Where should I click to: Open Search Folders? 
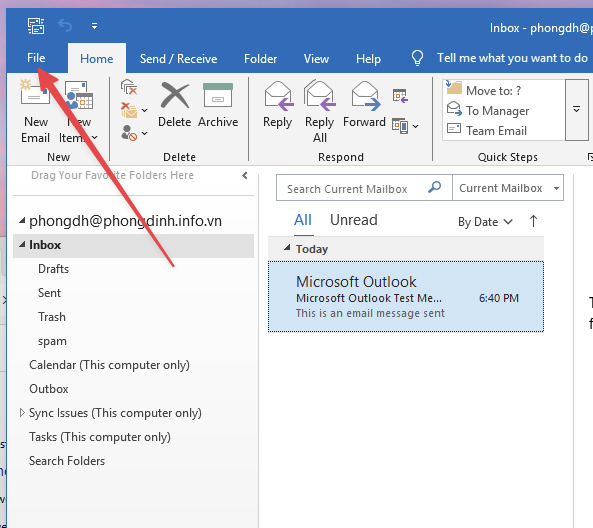click(67, 461)
